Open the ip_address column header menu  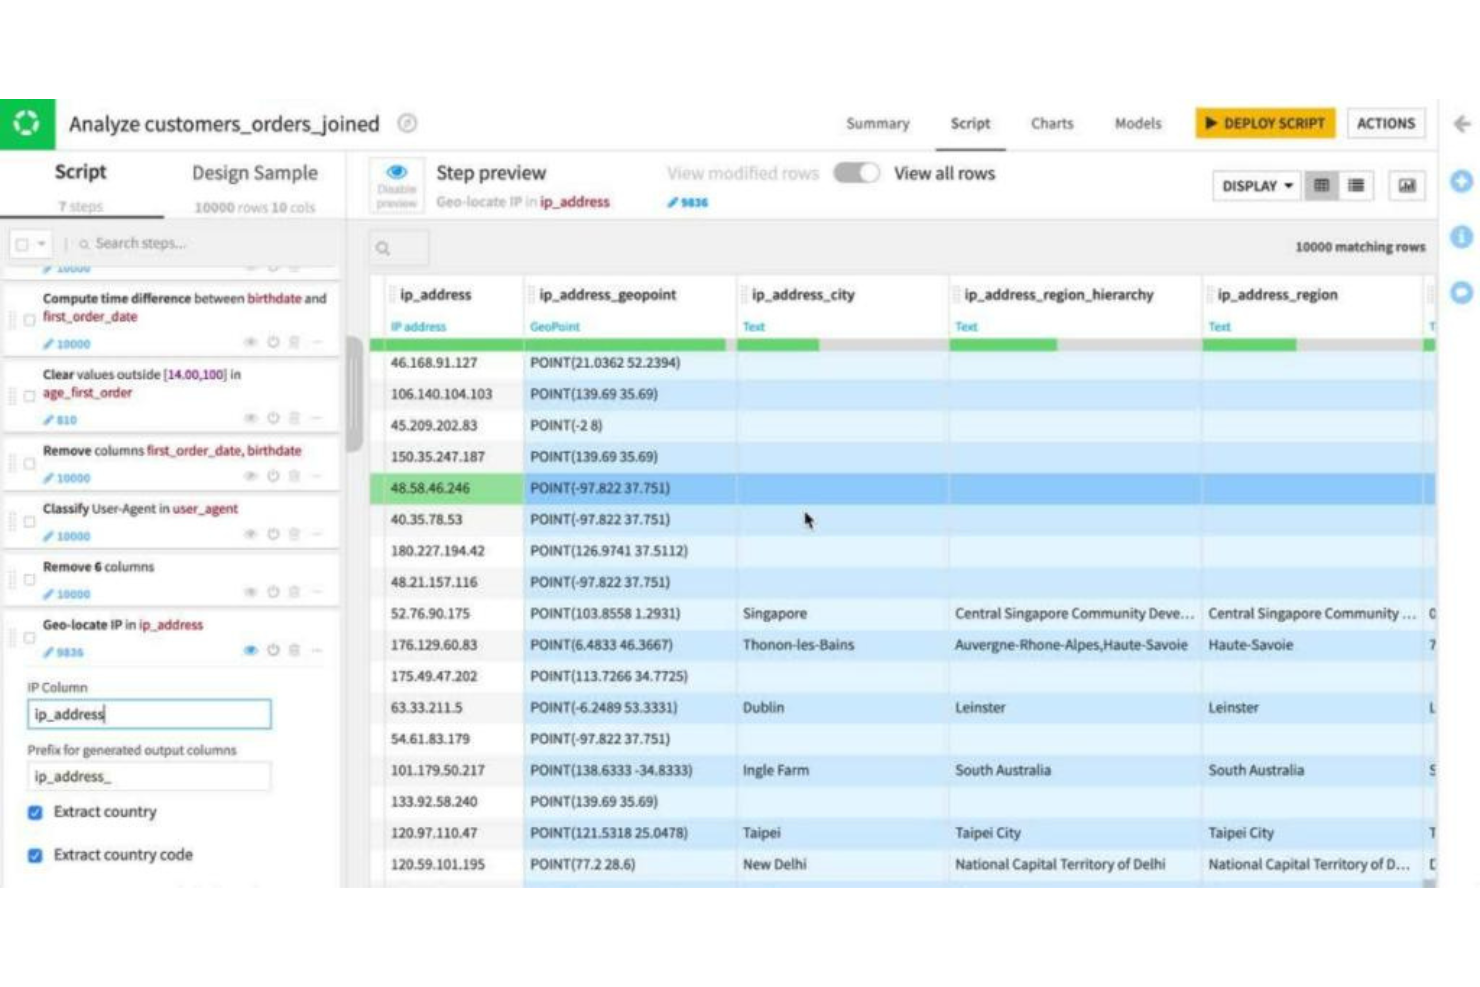click(435, 295)
